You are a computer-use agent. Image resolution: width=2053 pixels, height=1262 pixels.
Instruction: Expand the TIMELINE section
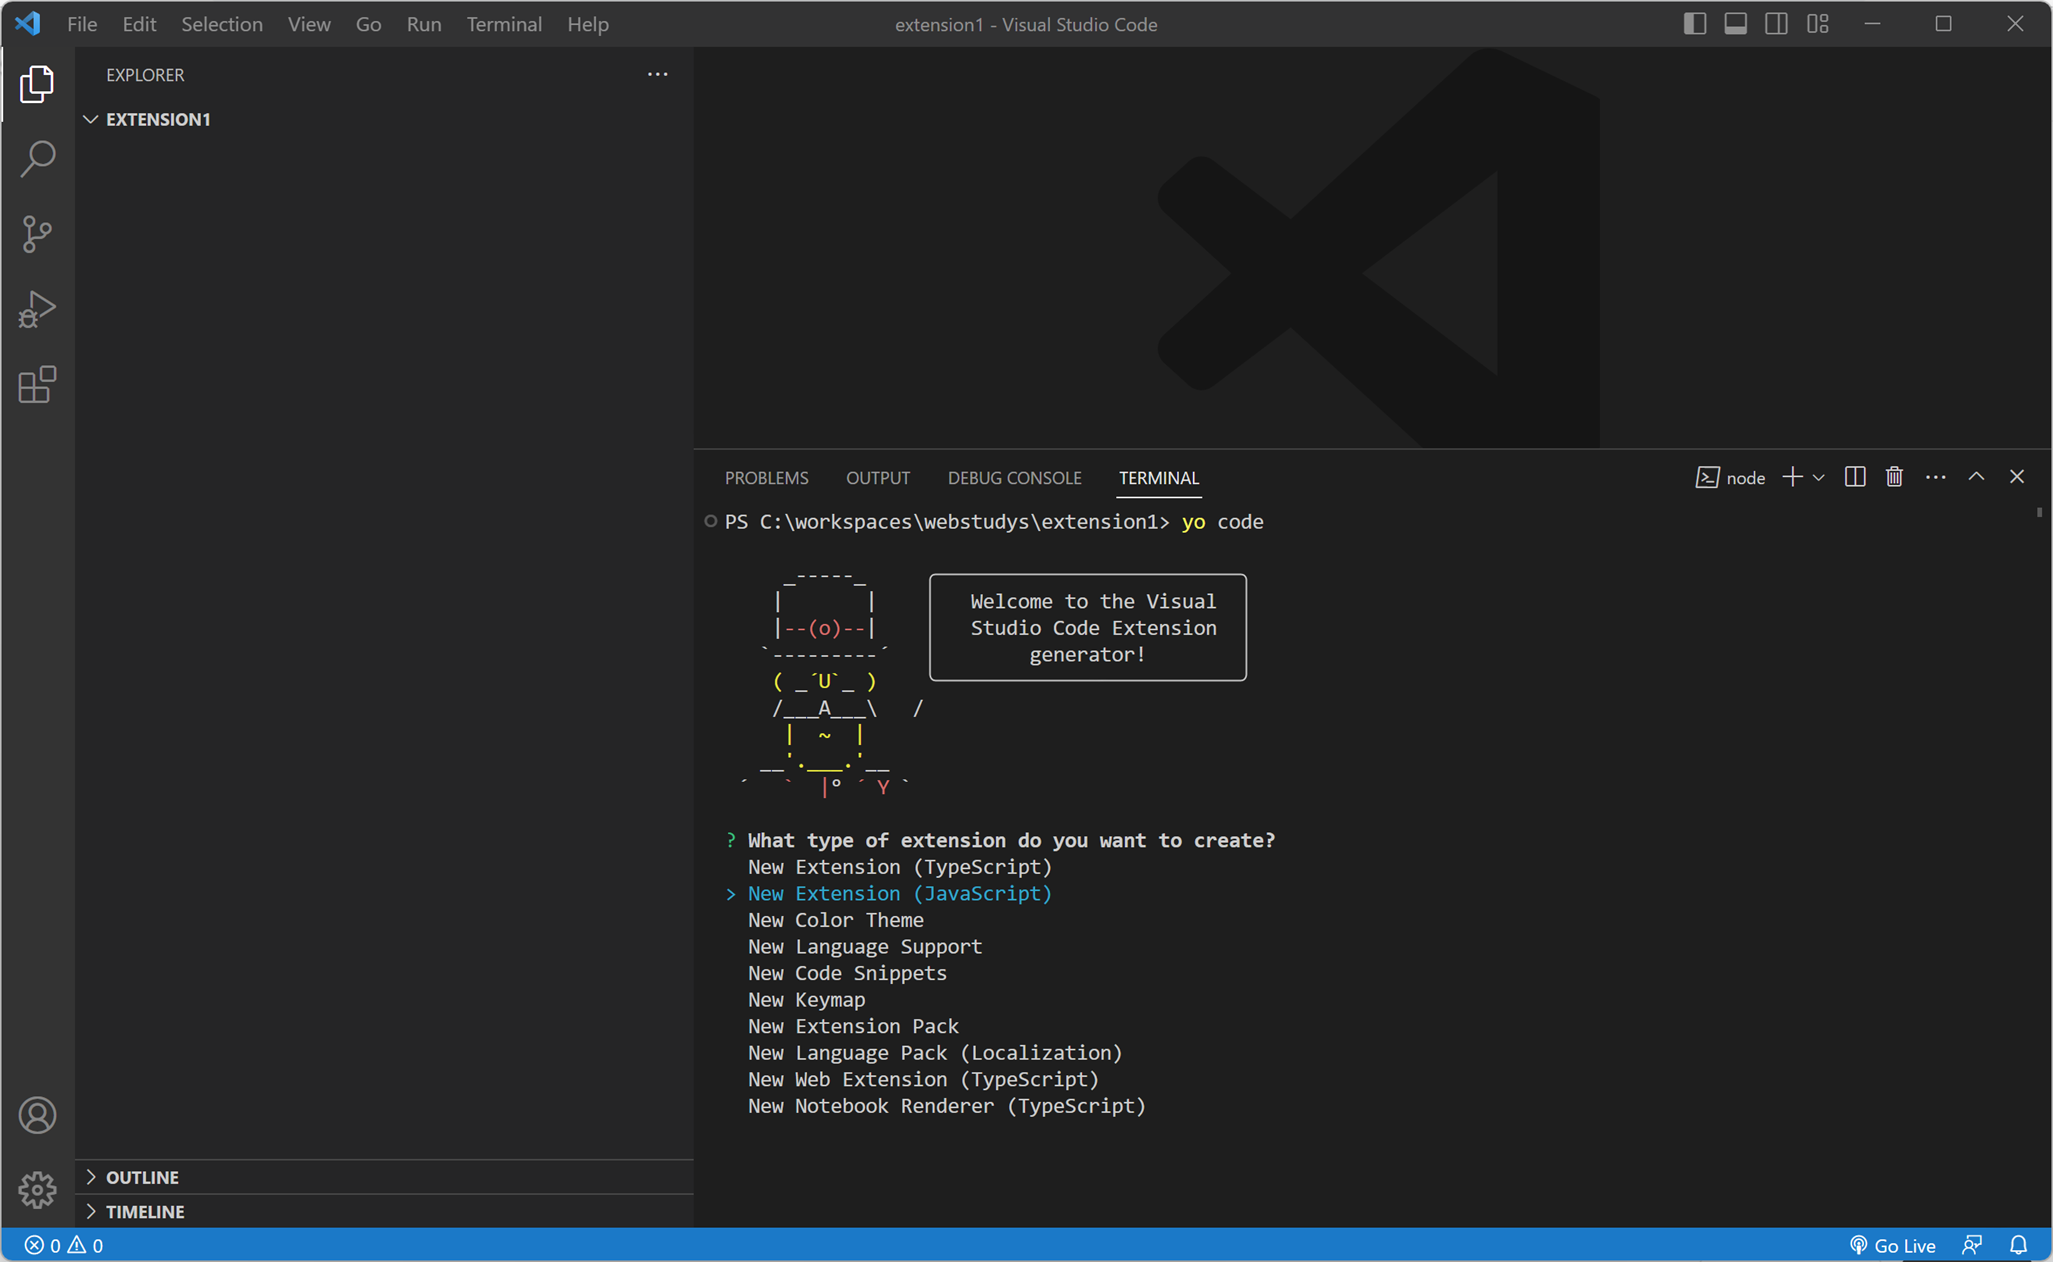pyautogui.click(x=145, y=1211)
